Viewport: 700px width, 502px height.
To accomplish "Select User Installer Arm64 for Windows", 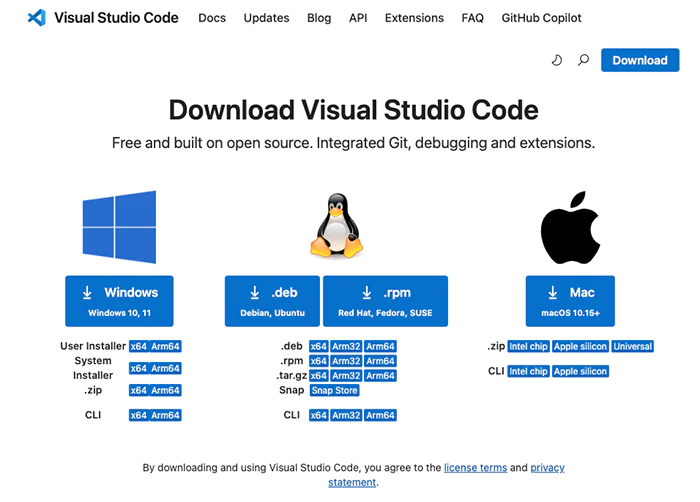I will point(165,346).
